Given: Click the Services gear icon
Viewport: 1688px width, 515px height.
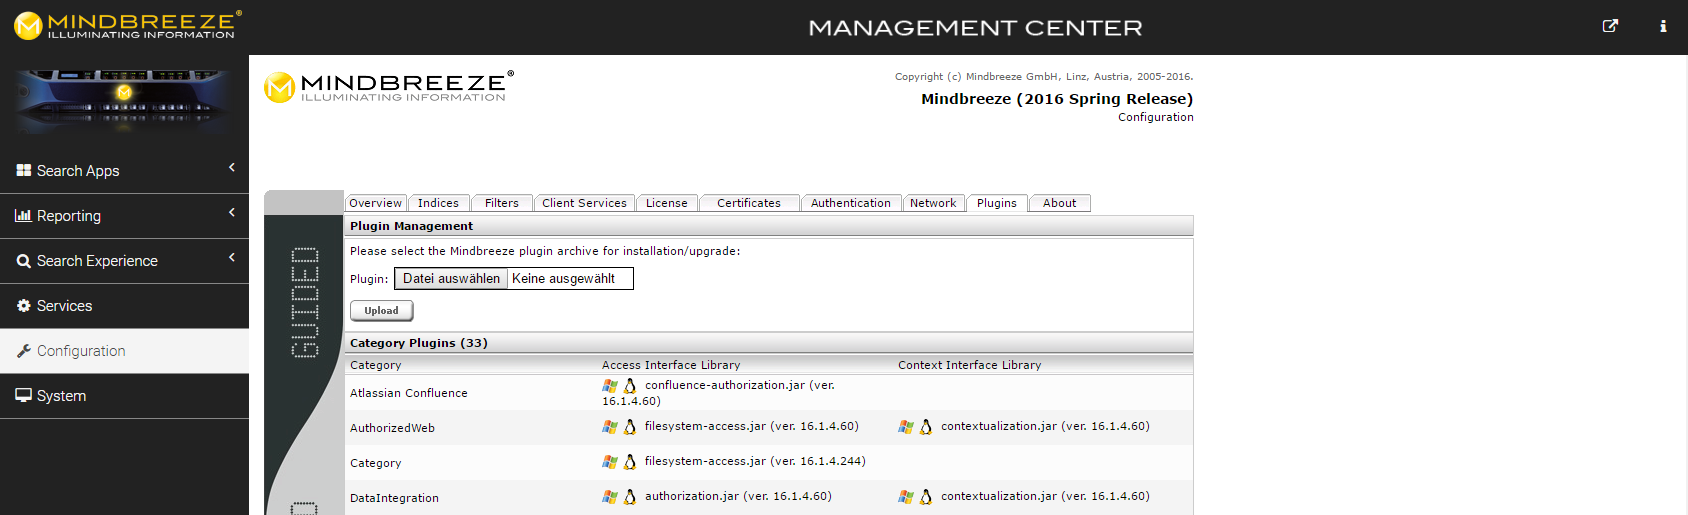Looking at the screenshot, I should pyautogui.click(x=24, y=305).
